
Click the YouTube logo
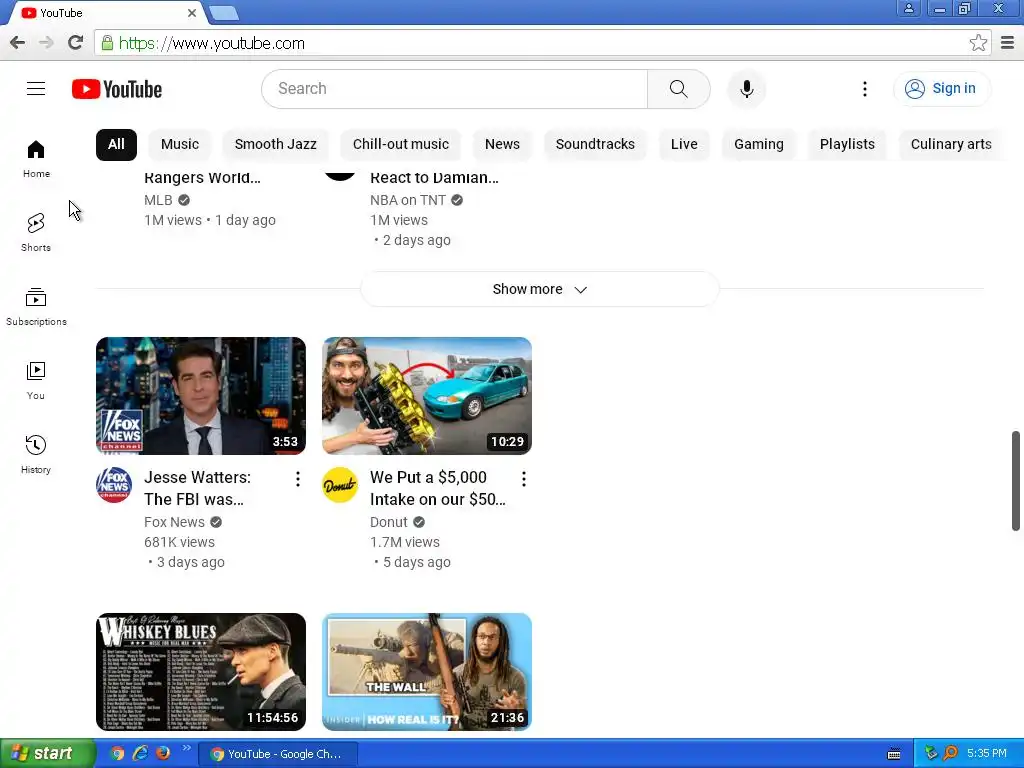coord(117,89)
